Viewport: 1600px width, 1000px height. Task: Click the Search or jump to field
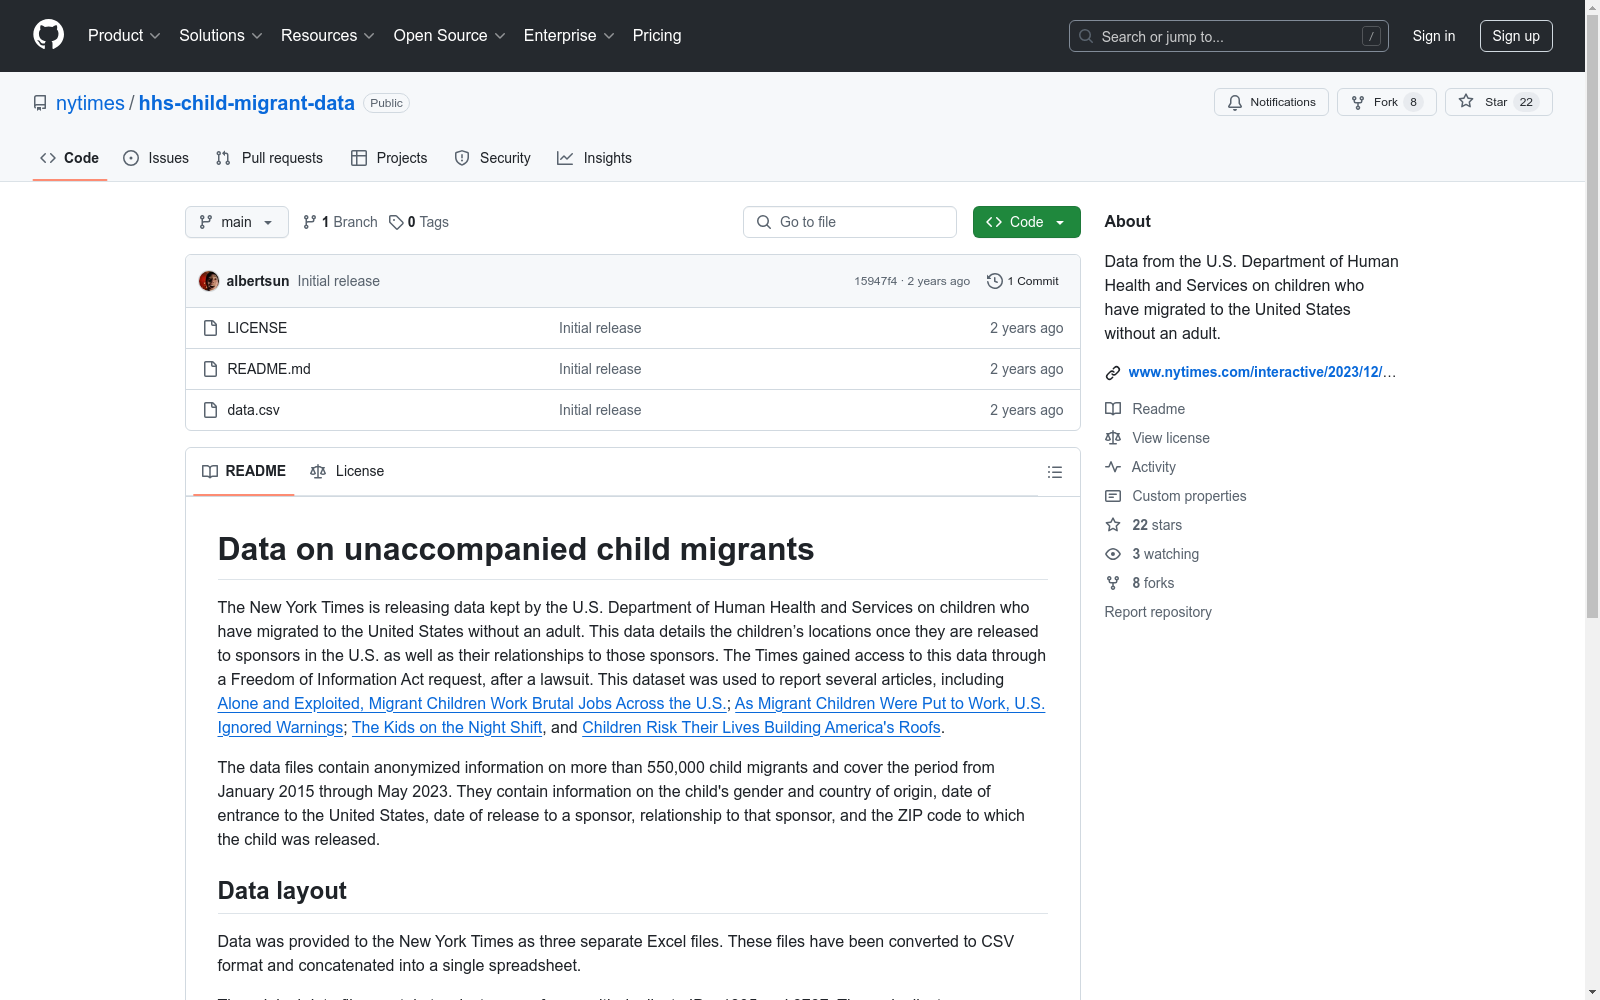[1229, 36]
